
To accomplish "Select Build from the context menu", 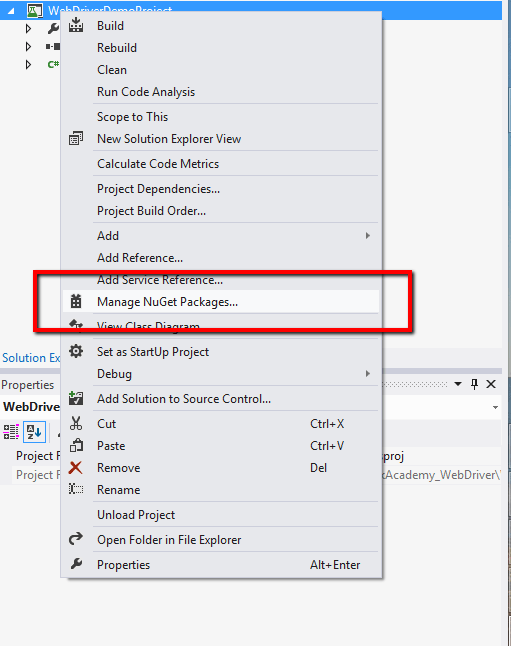I will click(x=220, y=26).
